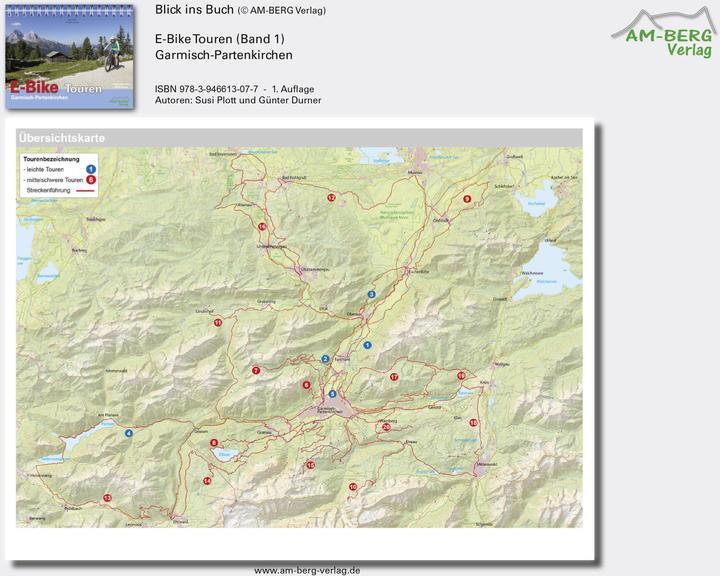Image resolution: width=720 pixels, height=576 pixels.
Task: Click blue tour marker 2 near Farchant
Action: tap(326, 359)
